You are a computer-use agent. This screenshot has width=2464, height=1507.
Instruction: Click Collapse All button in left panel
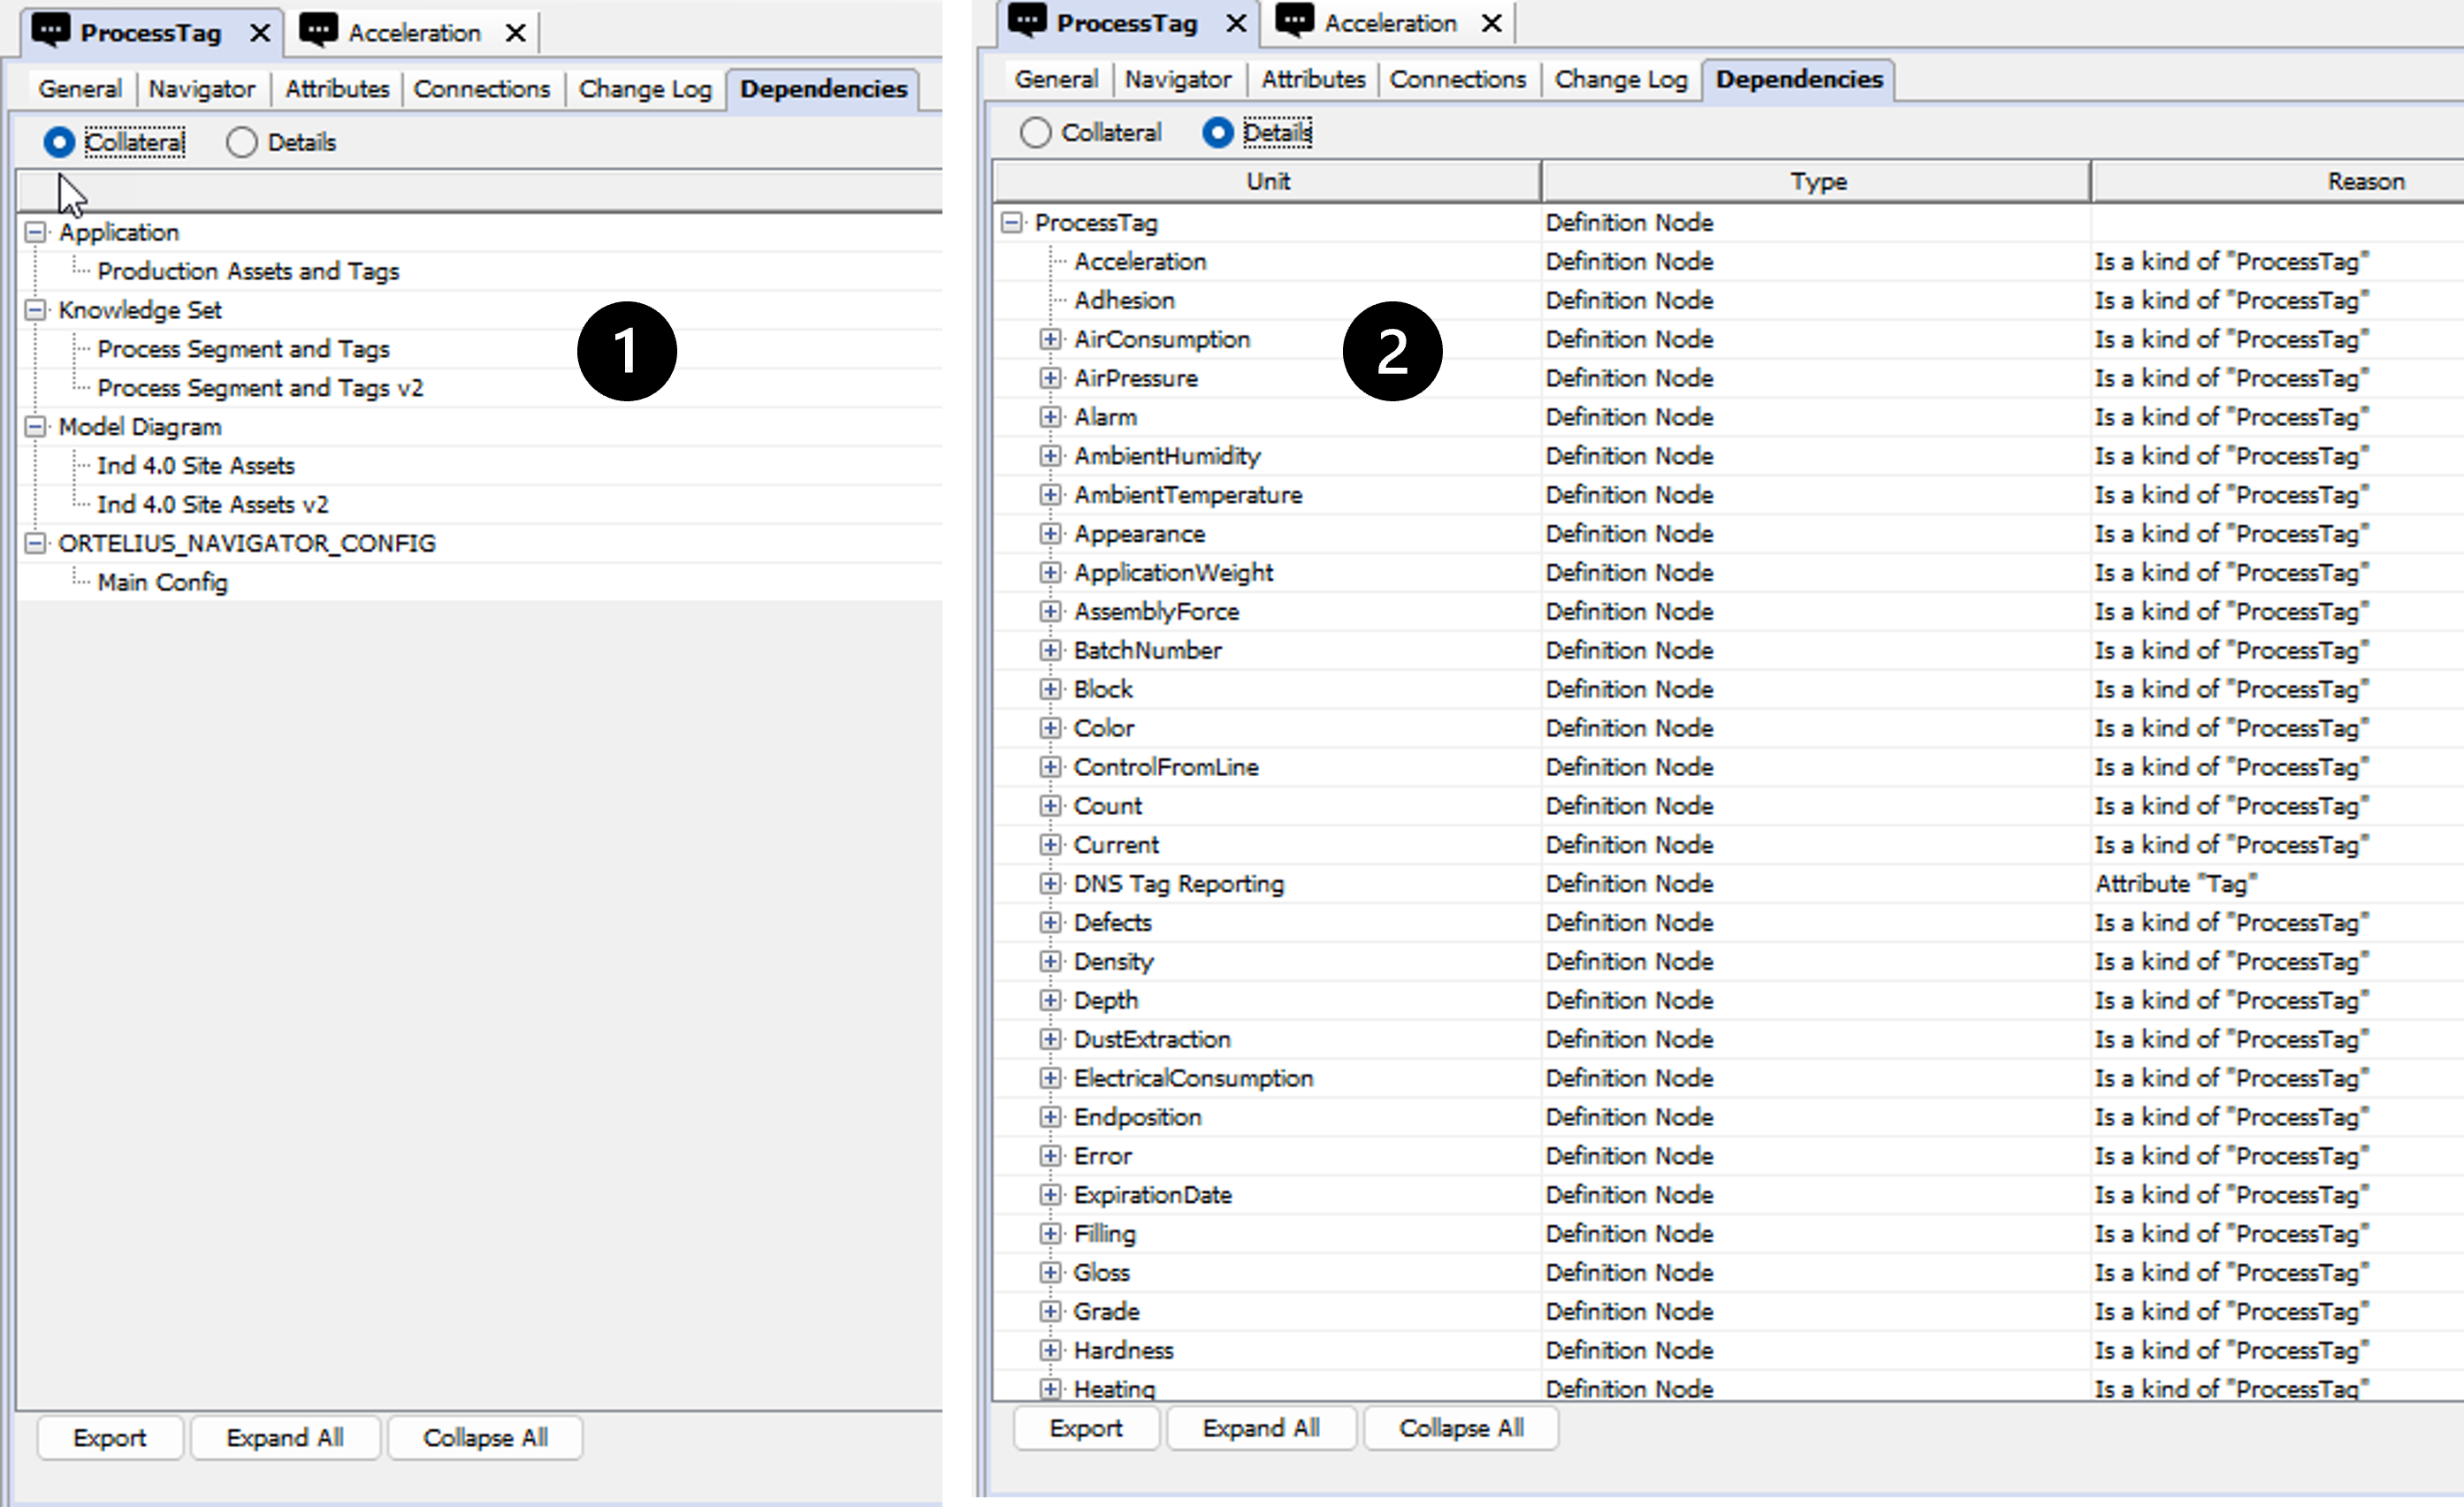point(485,1438)
